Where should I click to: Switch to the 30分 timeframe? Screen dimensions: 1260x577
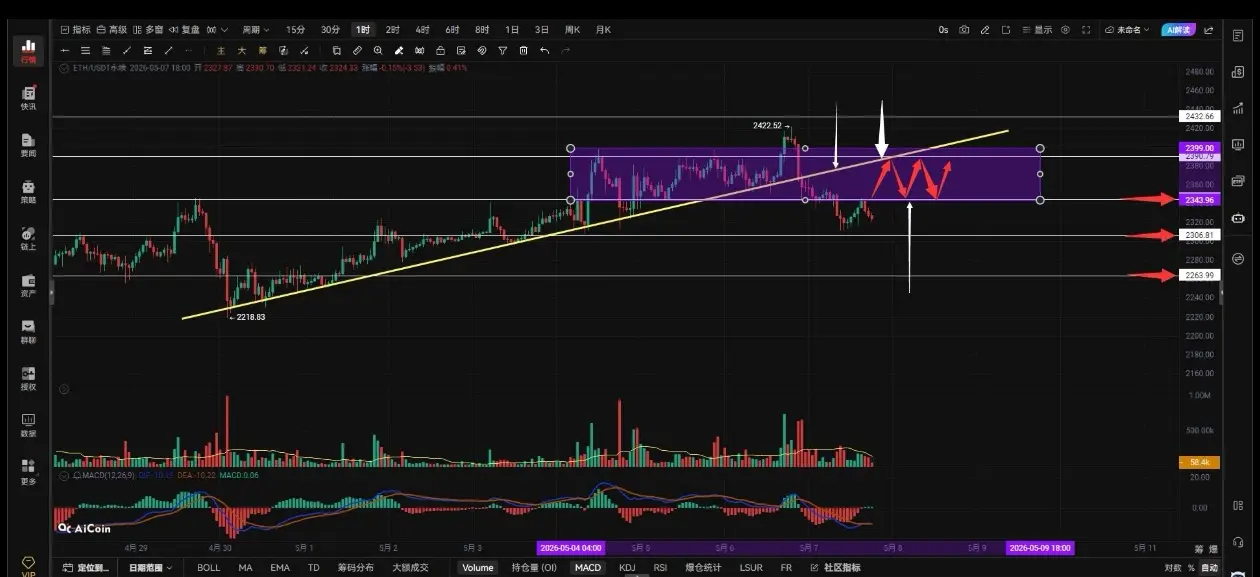(x=330, y=30)
